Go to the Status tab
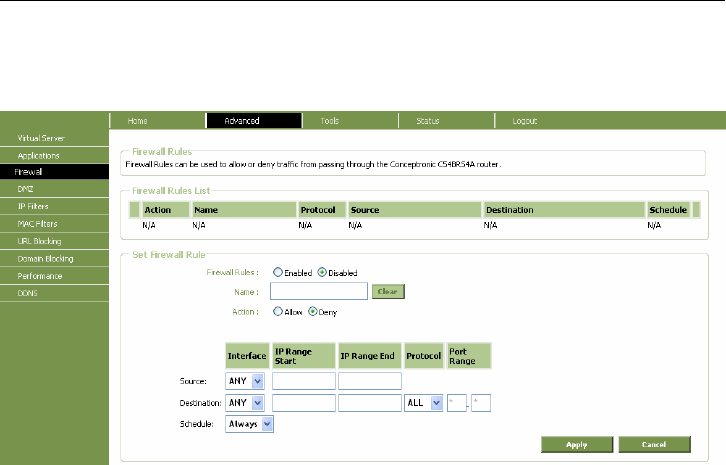The image size is (726, 465). click(427, 120)
